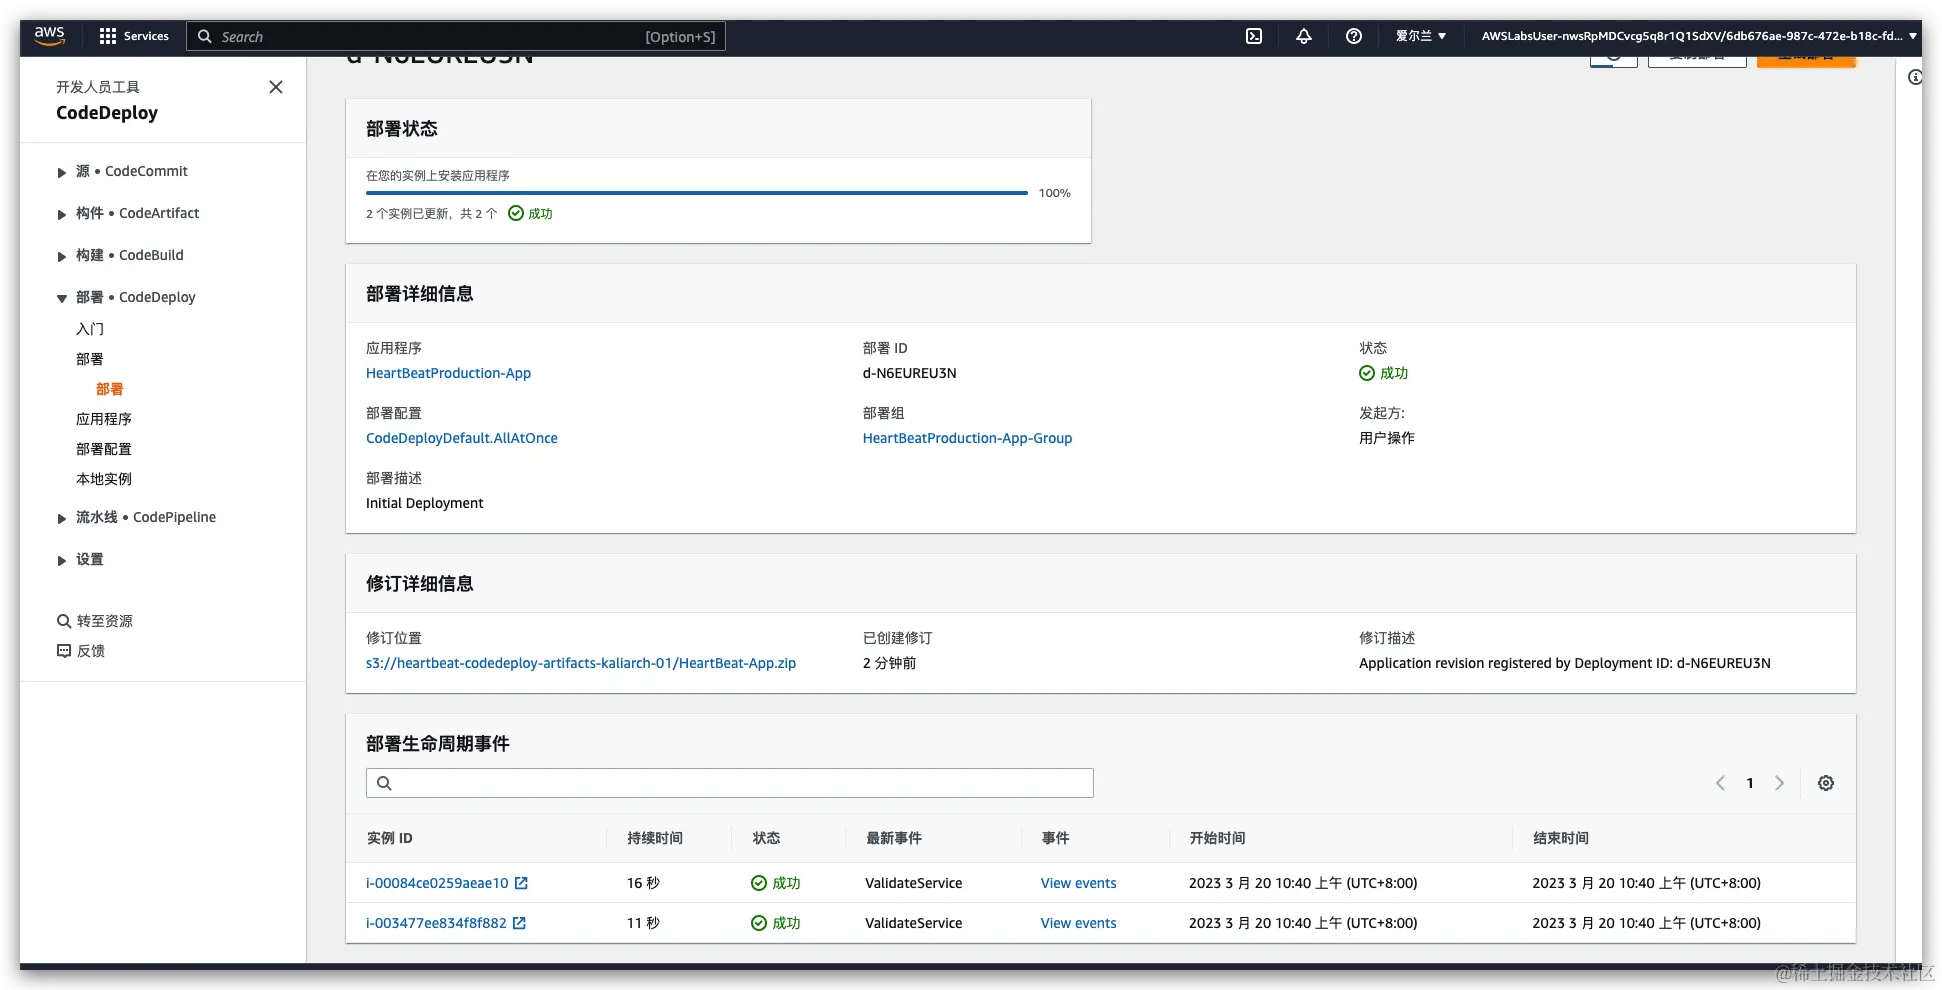Collapse 部署 CodeDeploy section

point(62,298)
